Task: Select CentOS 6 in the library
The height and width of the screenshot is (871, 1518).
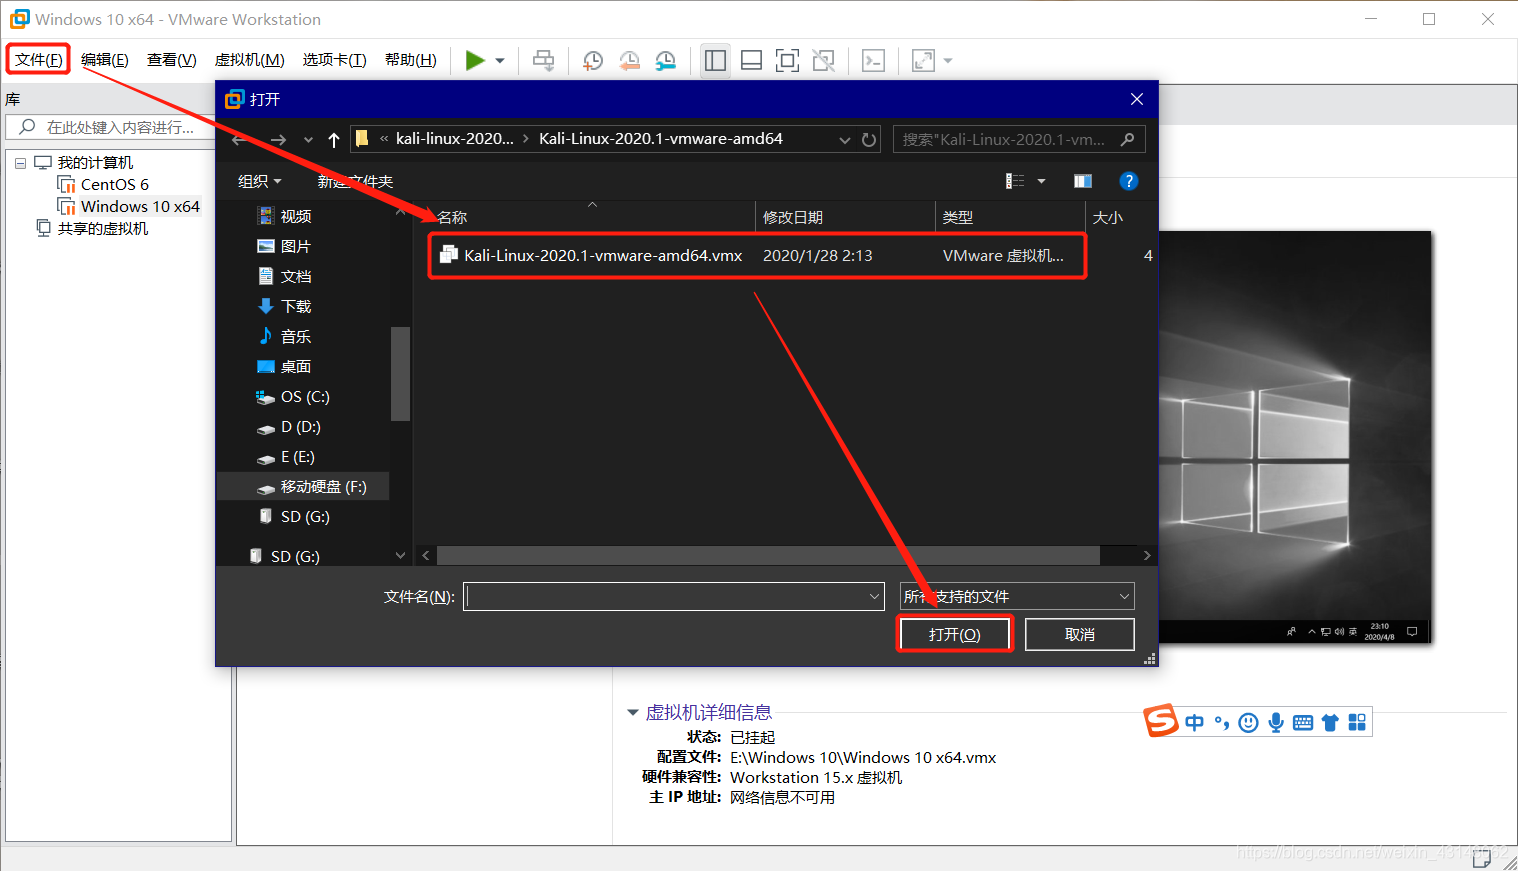Action: click(115, 184)
